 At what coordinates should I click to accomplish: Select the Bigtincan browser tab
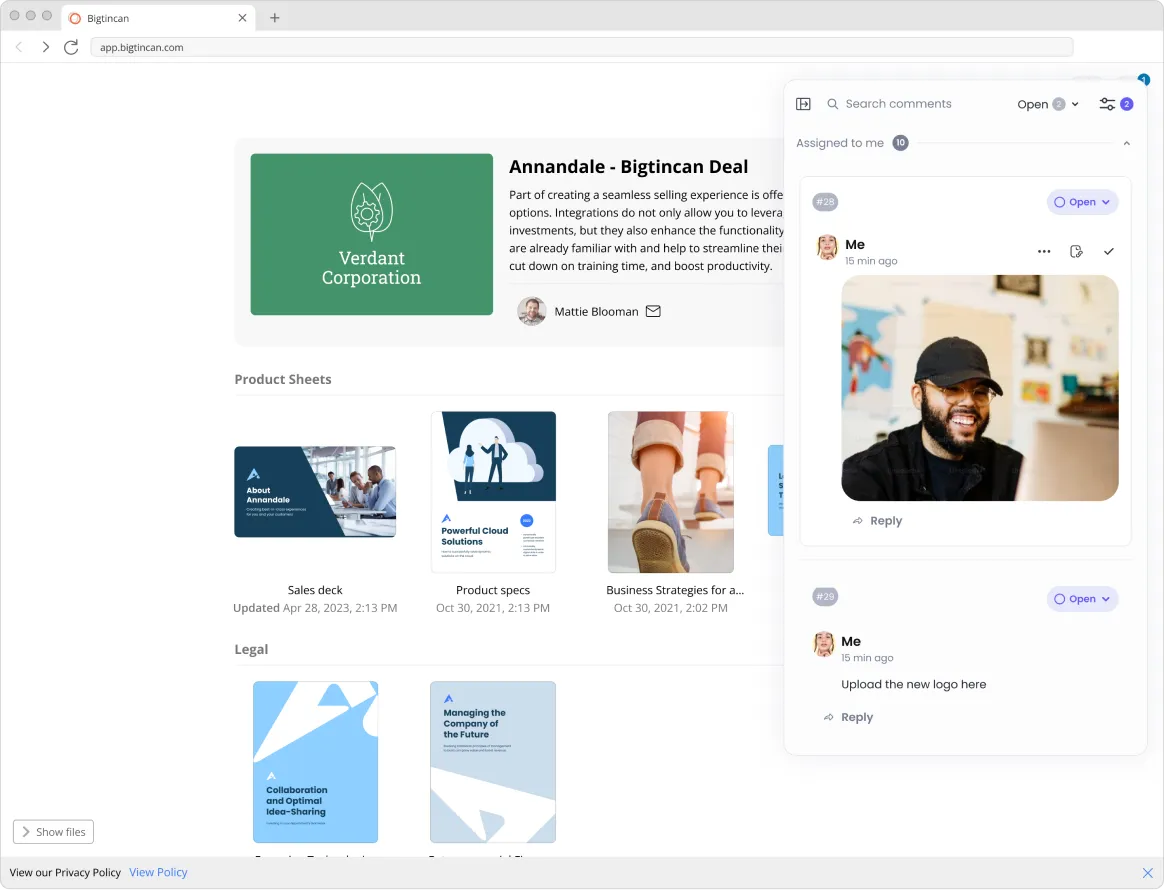click(x=157, y=18)
